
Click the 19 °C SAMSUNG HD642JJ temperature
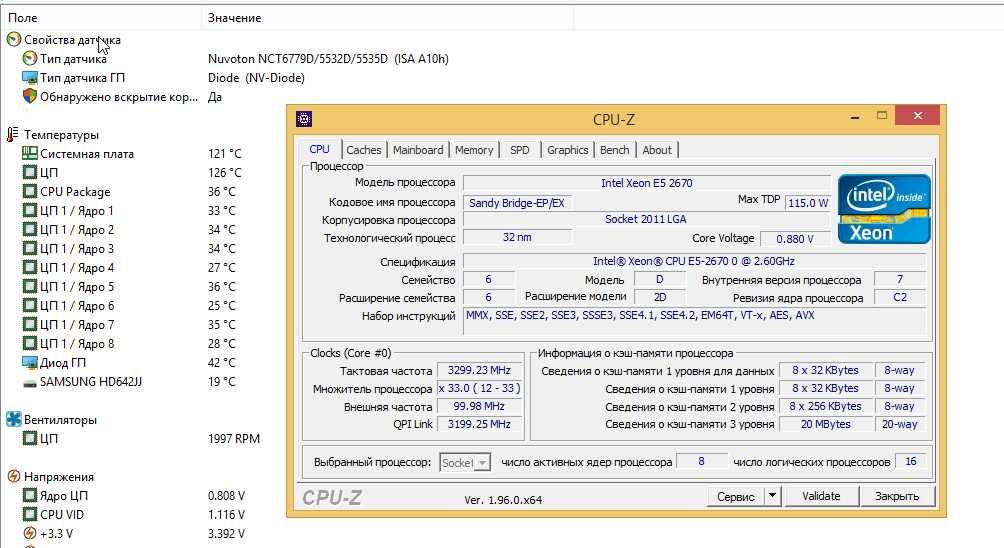222,382
